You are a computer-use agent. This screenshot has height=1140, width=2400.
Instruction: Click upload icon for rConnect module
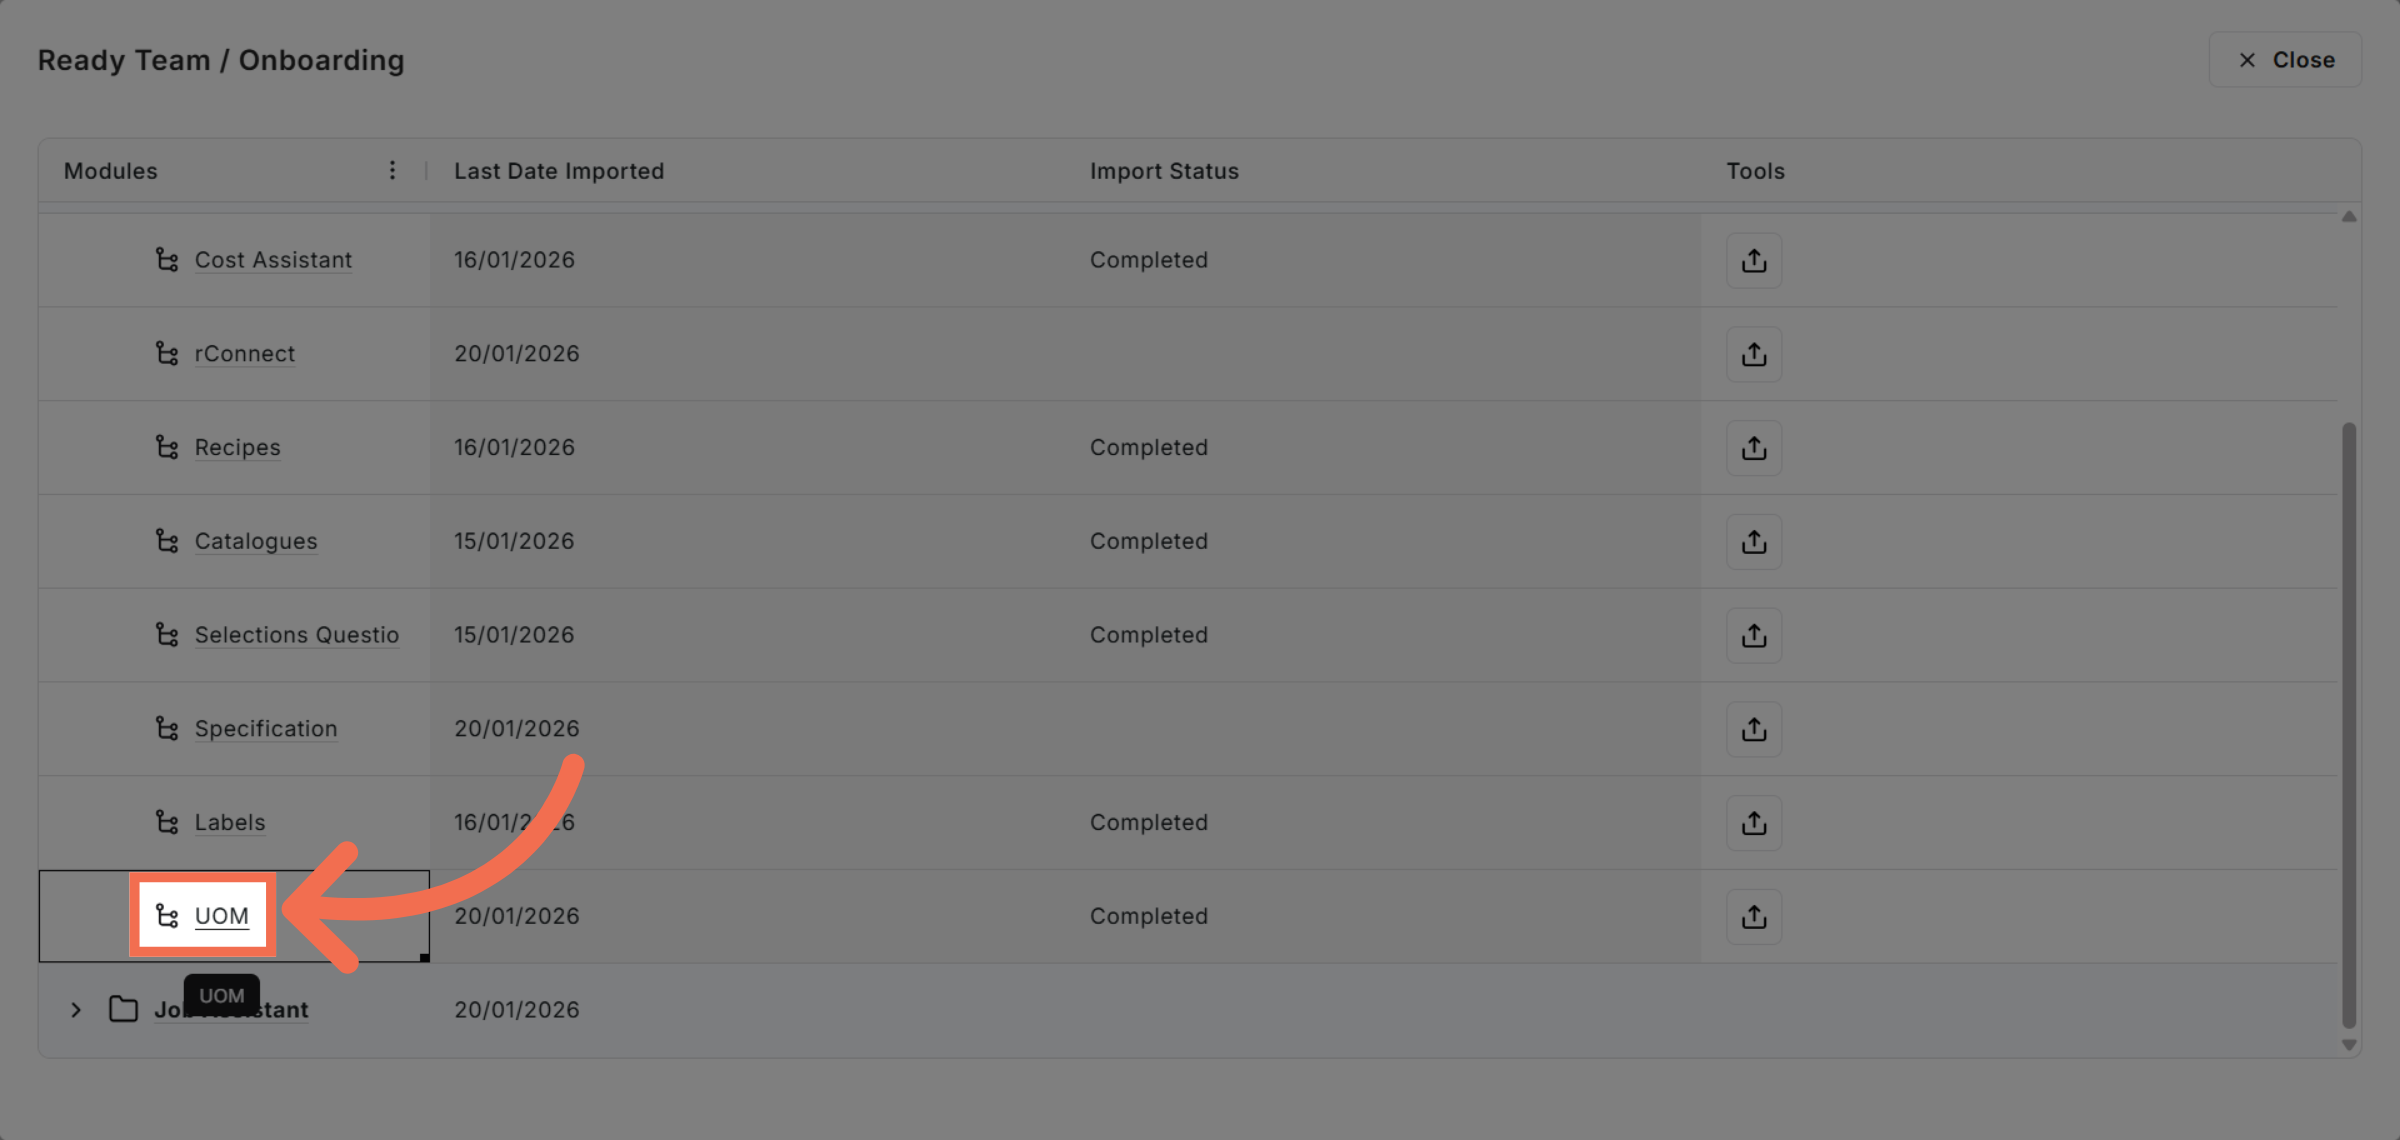1754,354
